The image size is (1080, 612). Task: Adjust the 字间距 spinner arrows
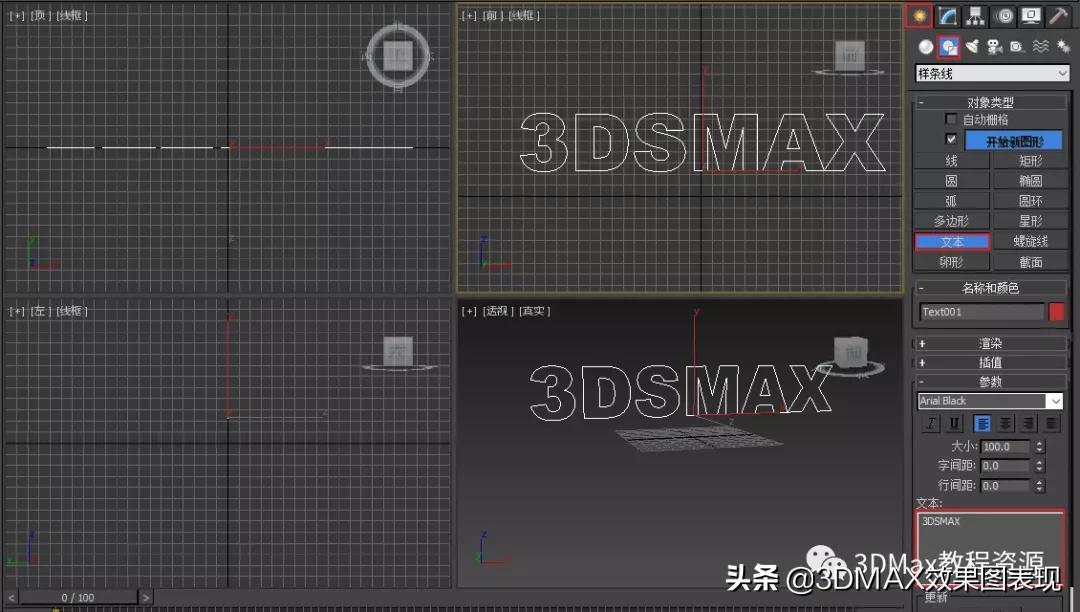(x=1039, y=465)
